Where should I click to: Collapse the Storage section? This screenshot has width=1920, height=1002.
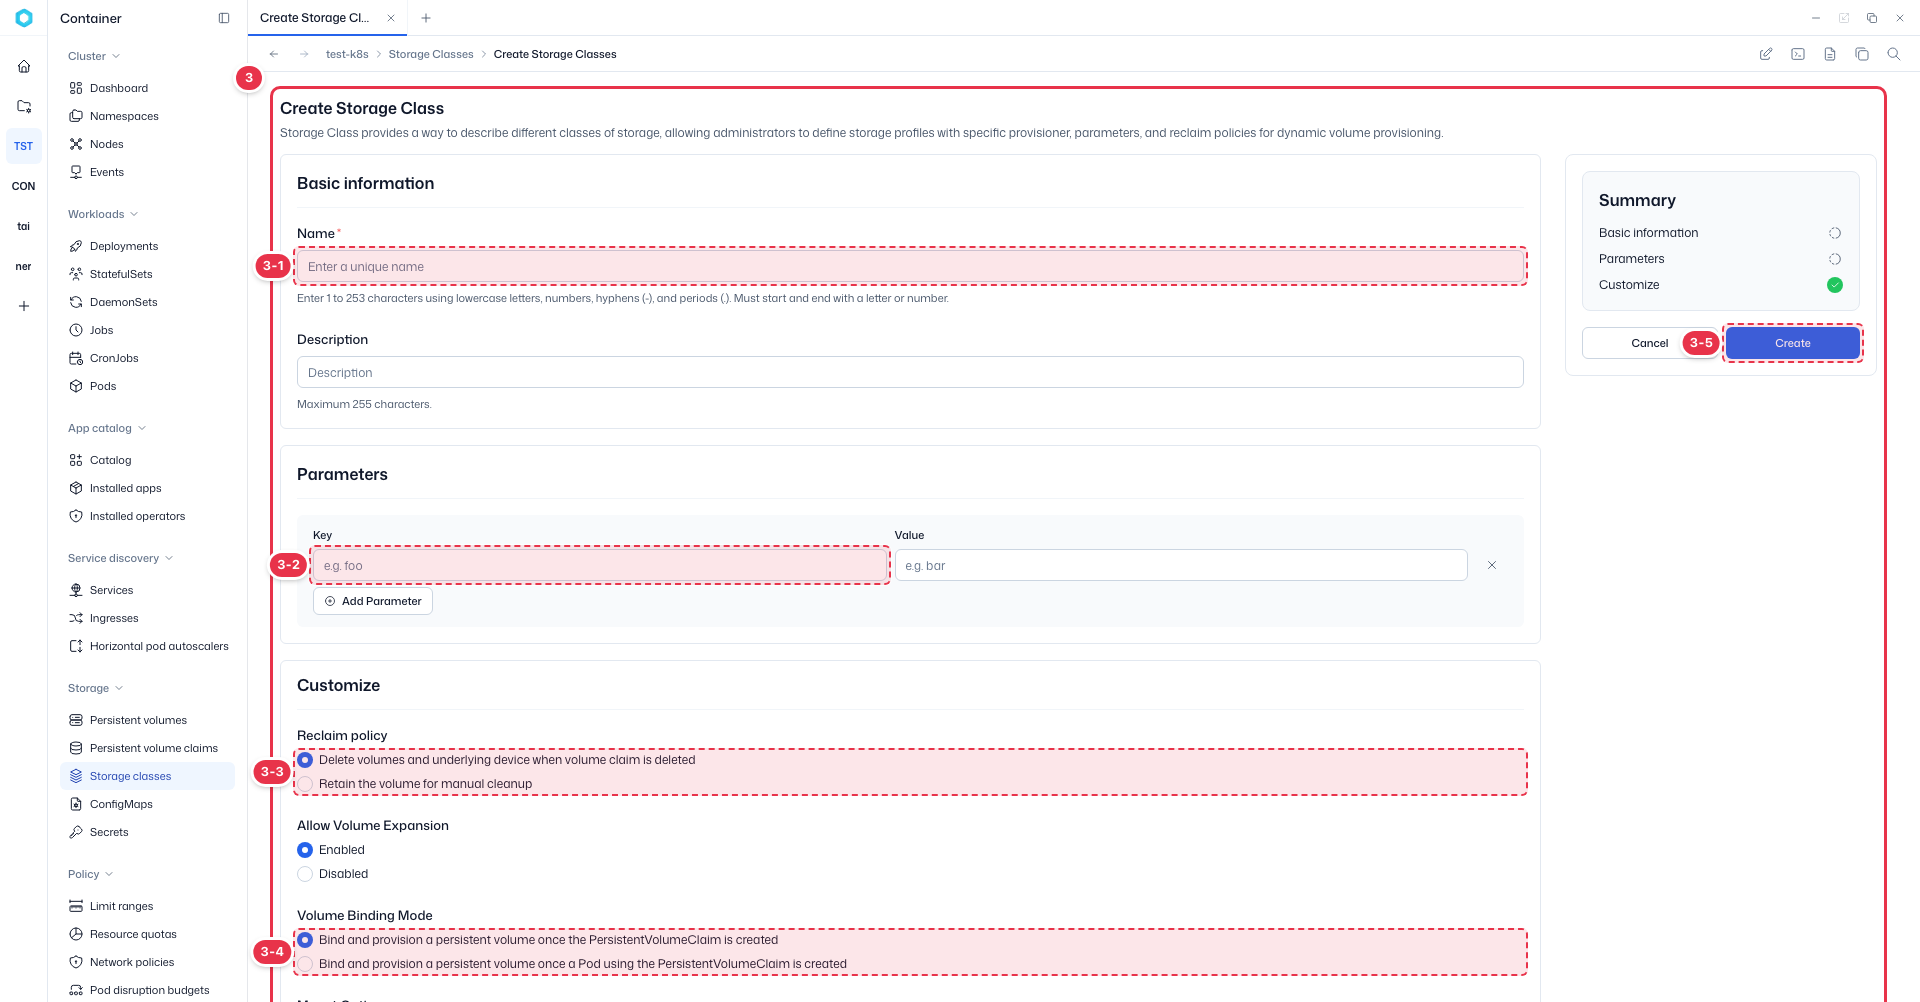pyautogui.click(x=95, y=688)
